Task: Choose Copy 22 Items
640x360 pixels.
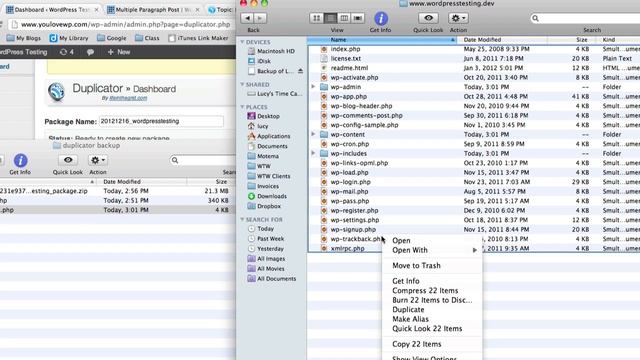Action: coord(432,344)
